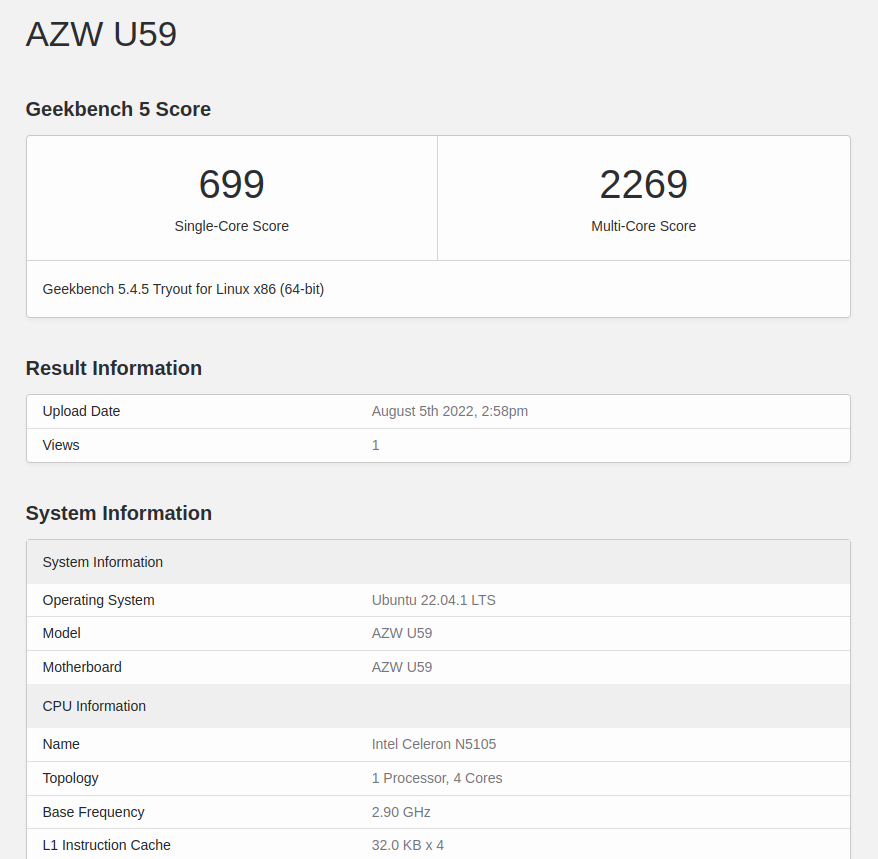Image resolution: width=878 pixels, height=859 pixels.
Task: Click the 'Motherboard' row label
Action: click(82, 667)
